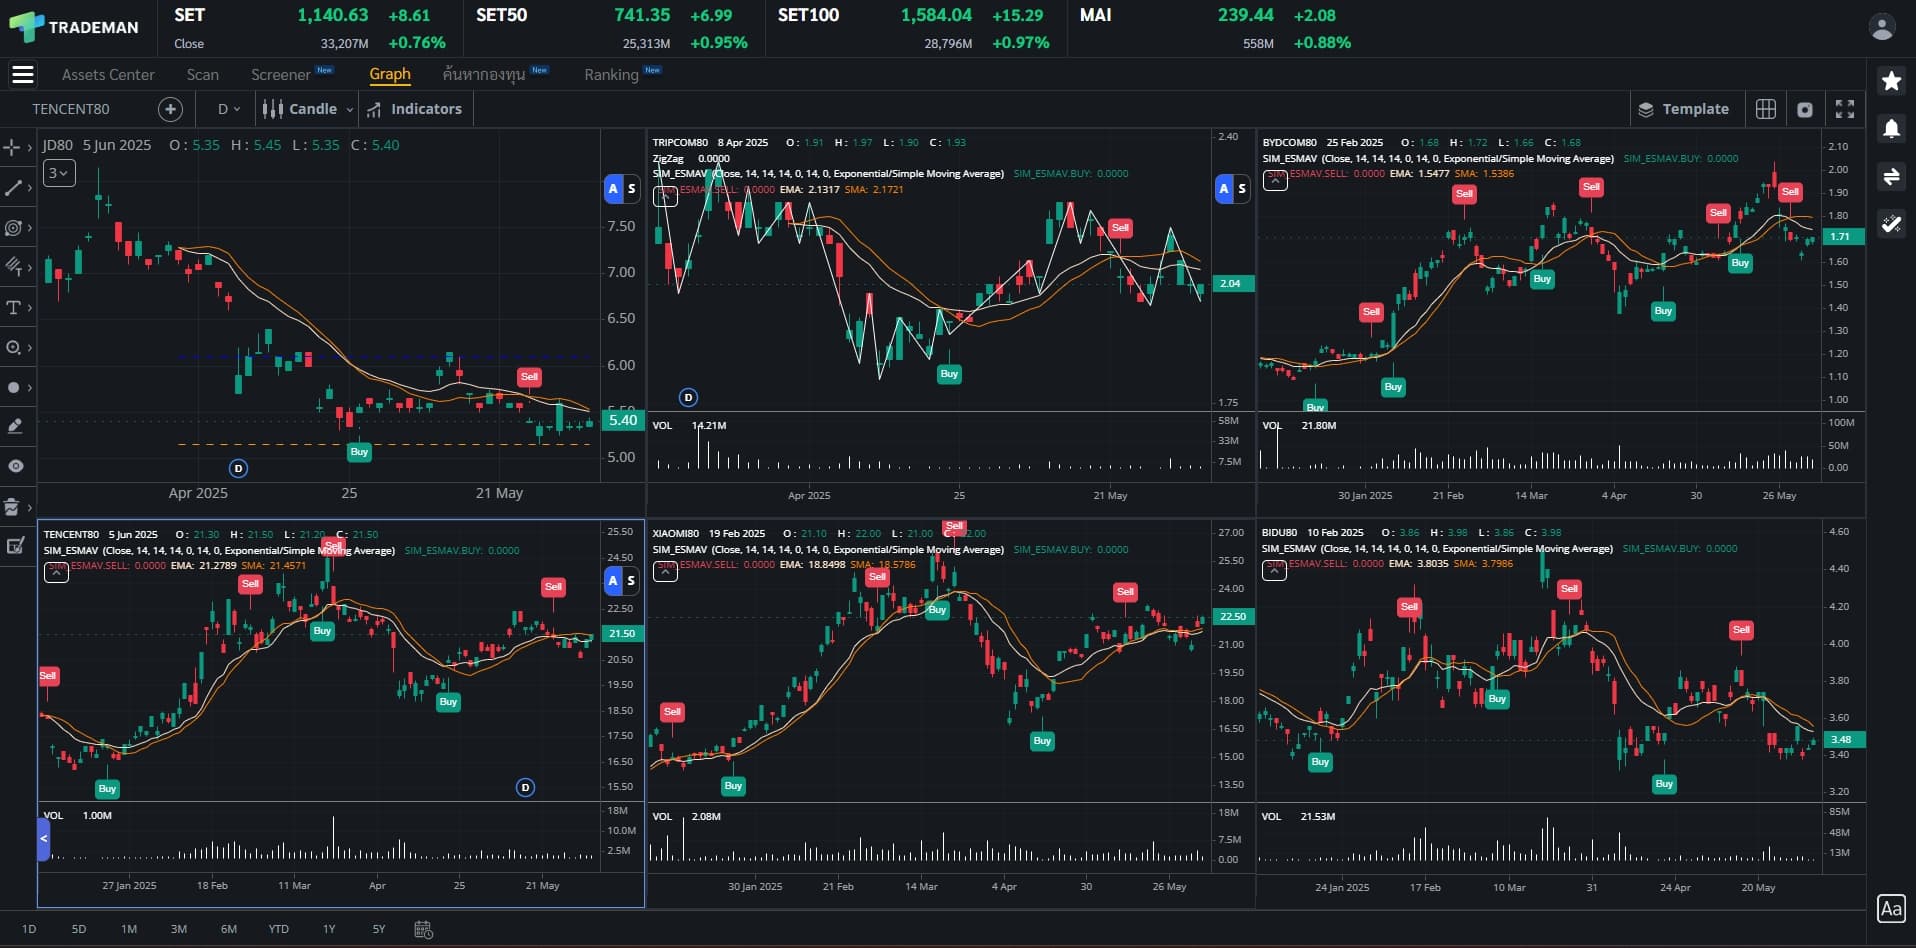Image resolution: width=1916 pixels, height=948 pixels.
Task: Open the bell alerts panel
Action: pyautogui.click(x=1891, y=128)
